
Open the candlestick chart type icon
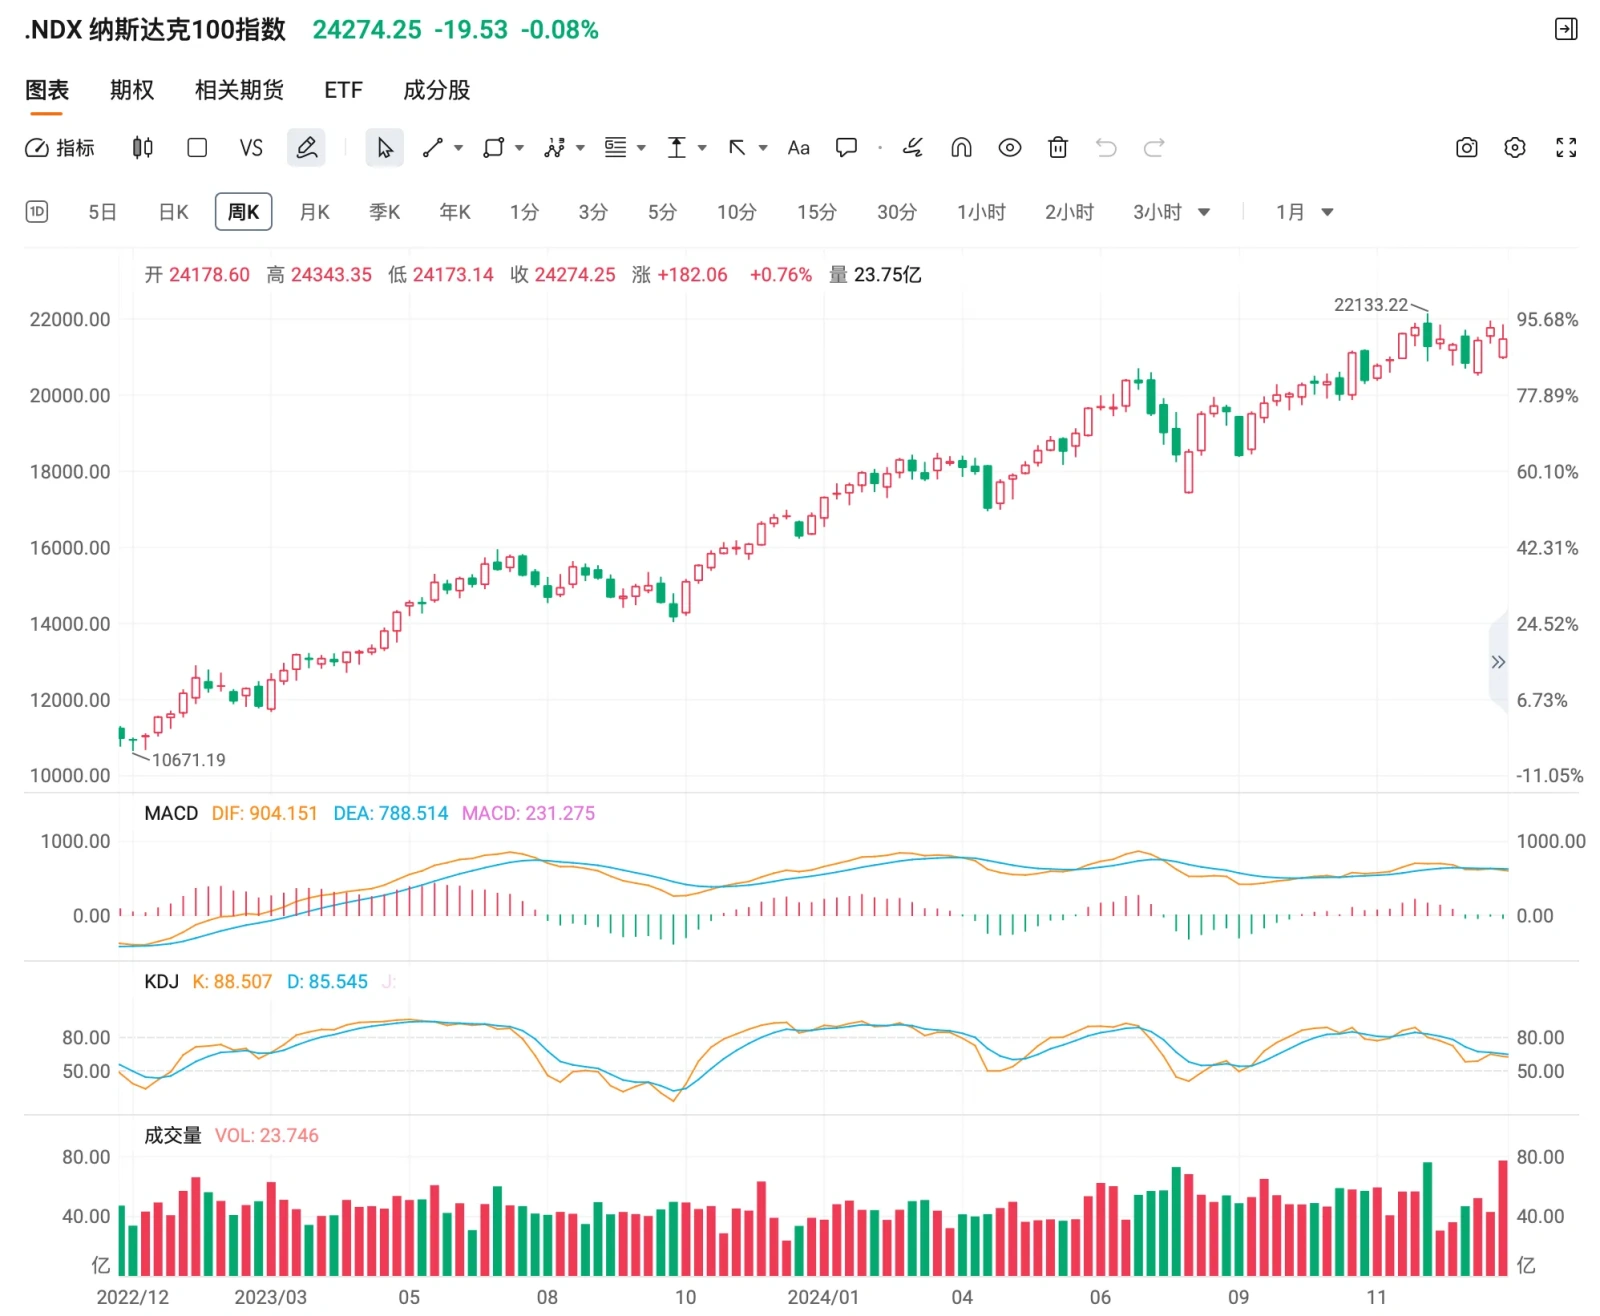coord(143,148)
